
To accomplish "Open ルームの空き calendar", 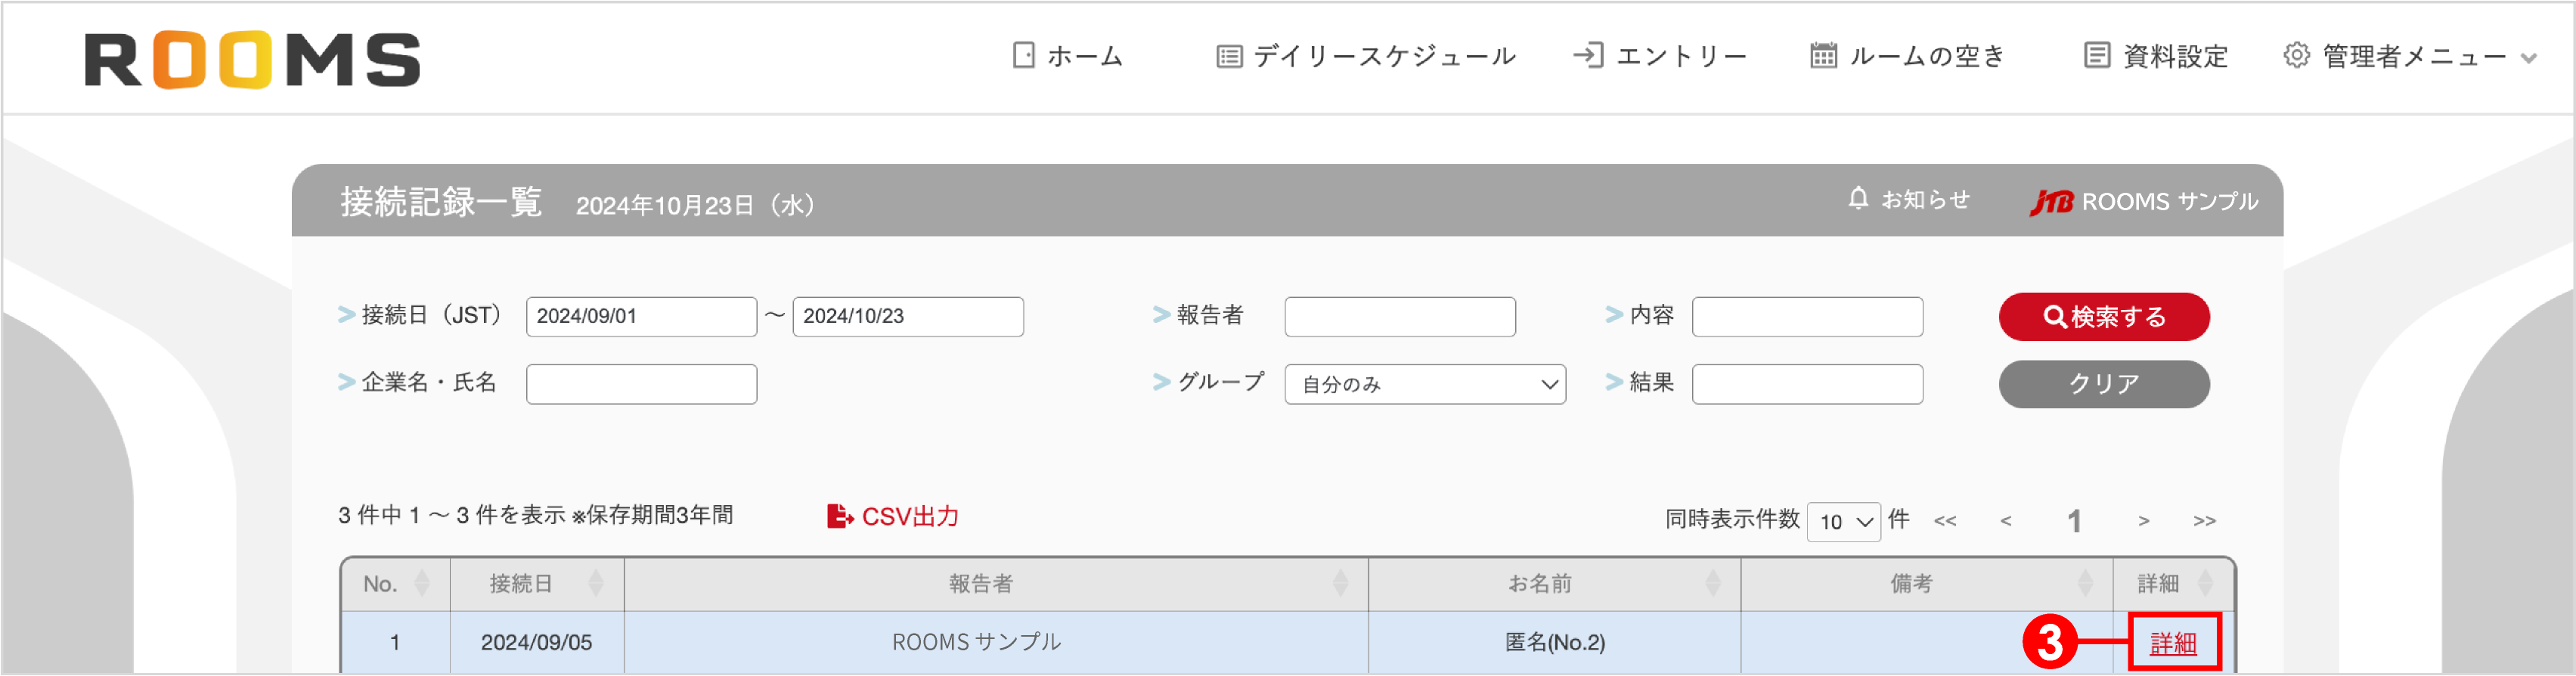I will pos(1908,56).
